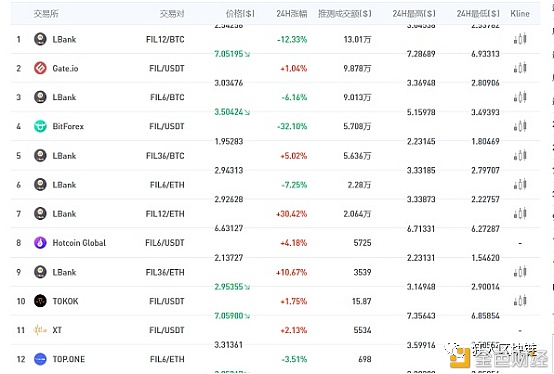The height and width of the screenshot is (374, 554).
Task: Sort by 价格($) column header
Action: tap(240, 14)
